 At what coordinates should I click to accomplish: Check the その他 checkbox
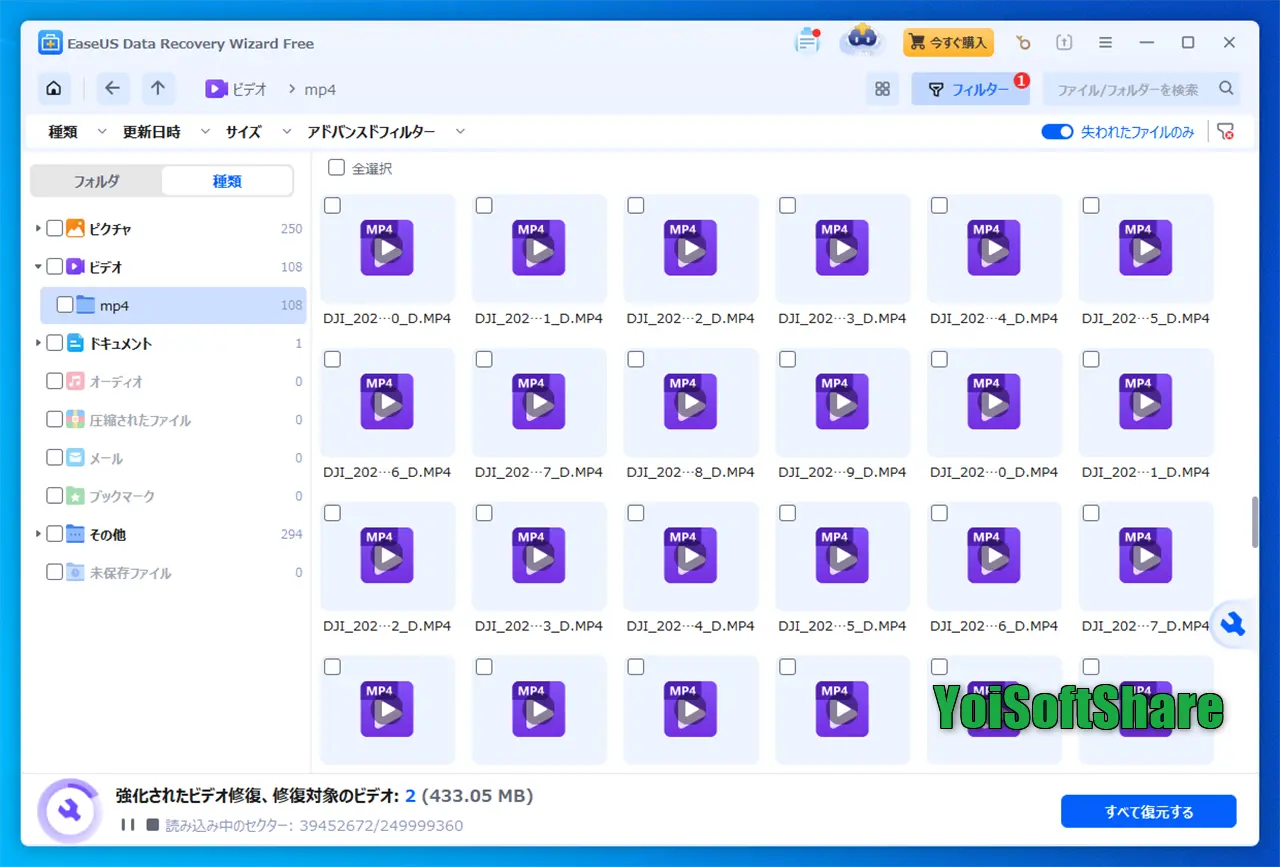point(55,534)
